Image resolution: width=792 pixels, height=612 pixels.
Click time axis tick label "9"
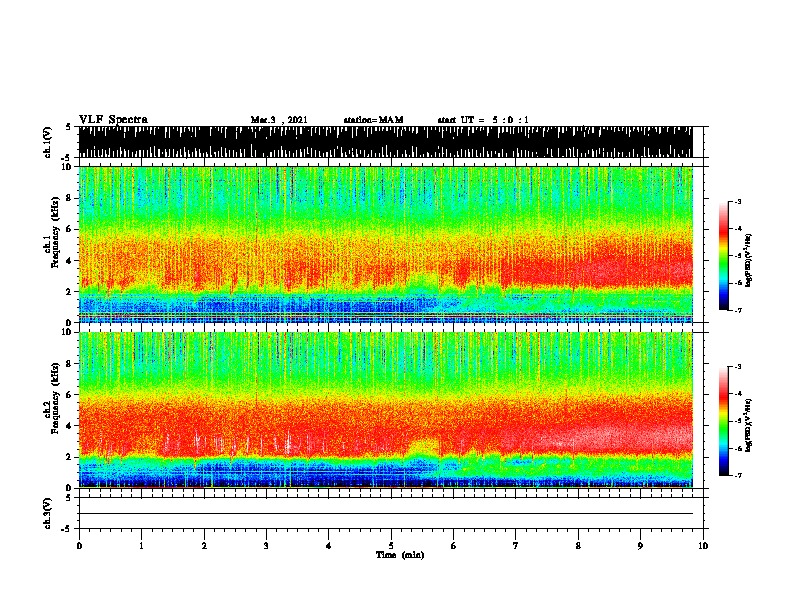(x=640, y=546)
